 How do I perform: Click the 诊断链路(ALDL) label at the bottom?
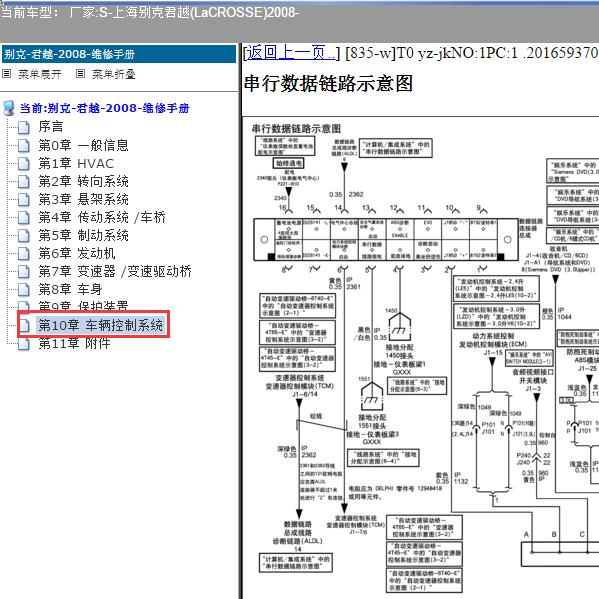pos(298,541)
